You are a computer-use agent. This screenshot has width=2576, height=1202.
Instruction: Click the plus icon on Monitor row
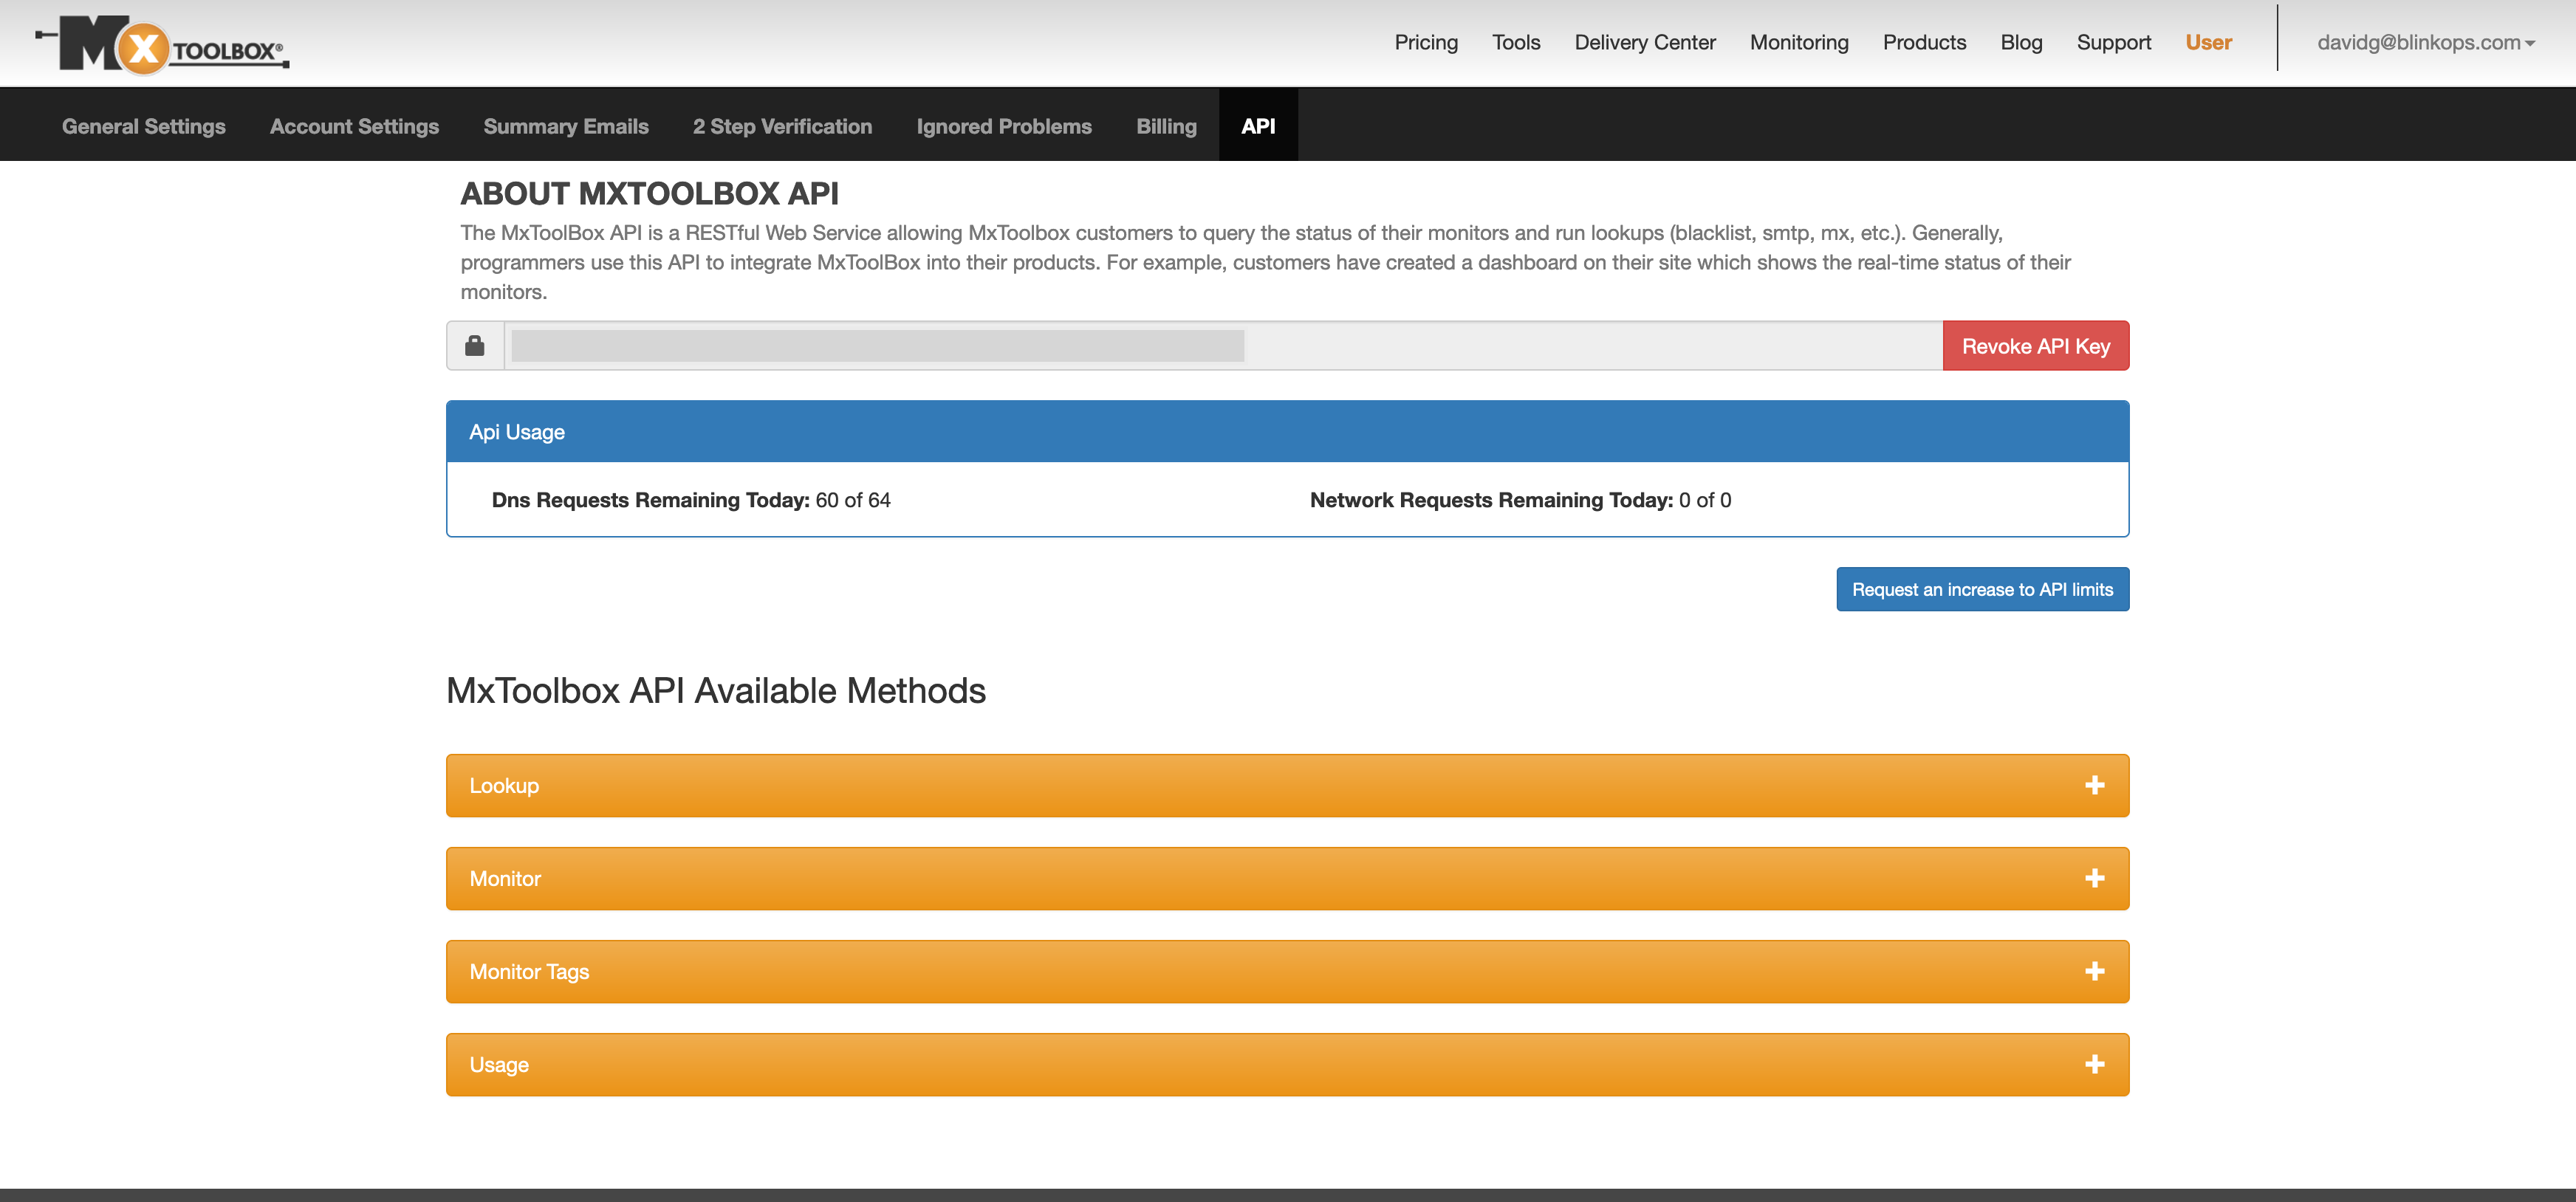(2094, 878)
